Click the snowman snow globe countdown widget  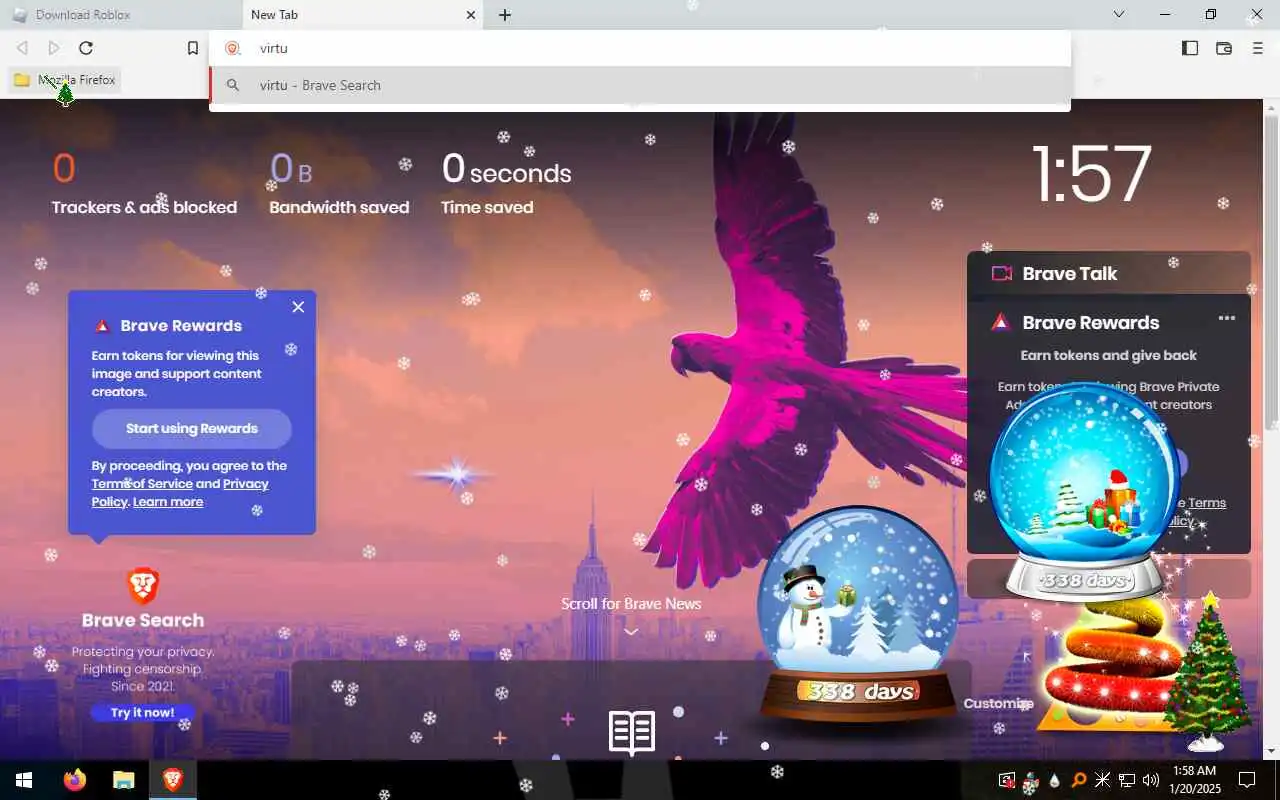(x=857, y=613)
